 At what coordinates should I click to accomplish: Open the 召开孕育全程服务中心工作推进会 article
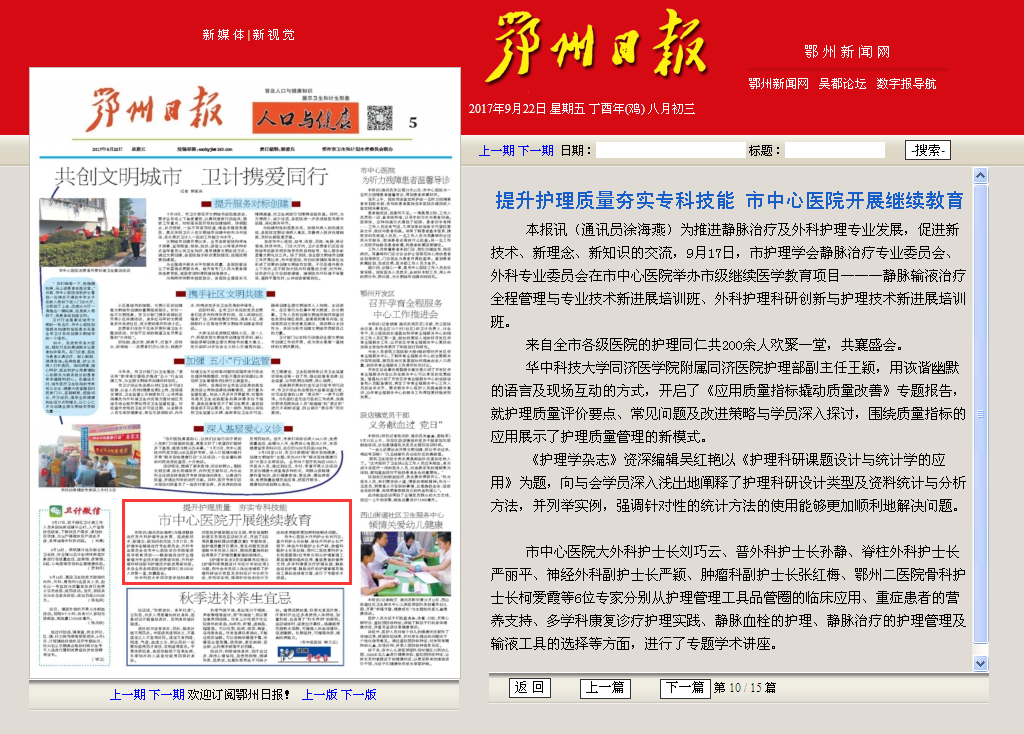pyautogui.click(x=406, y=309)
